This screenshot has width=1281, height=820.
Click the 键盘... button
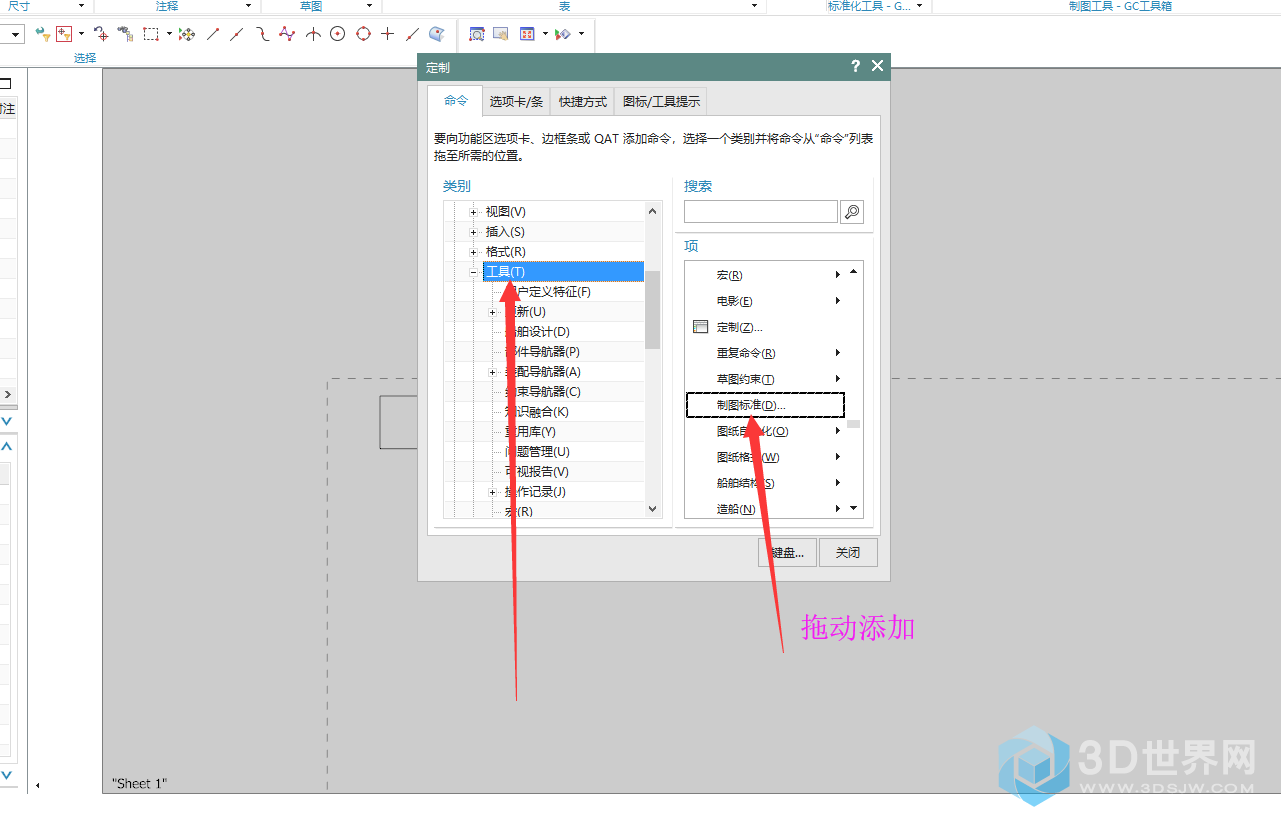[x=787, y=552]
